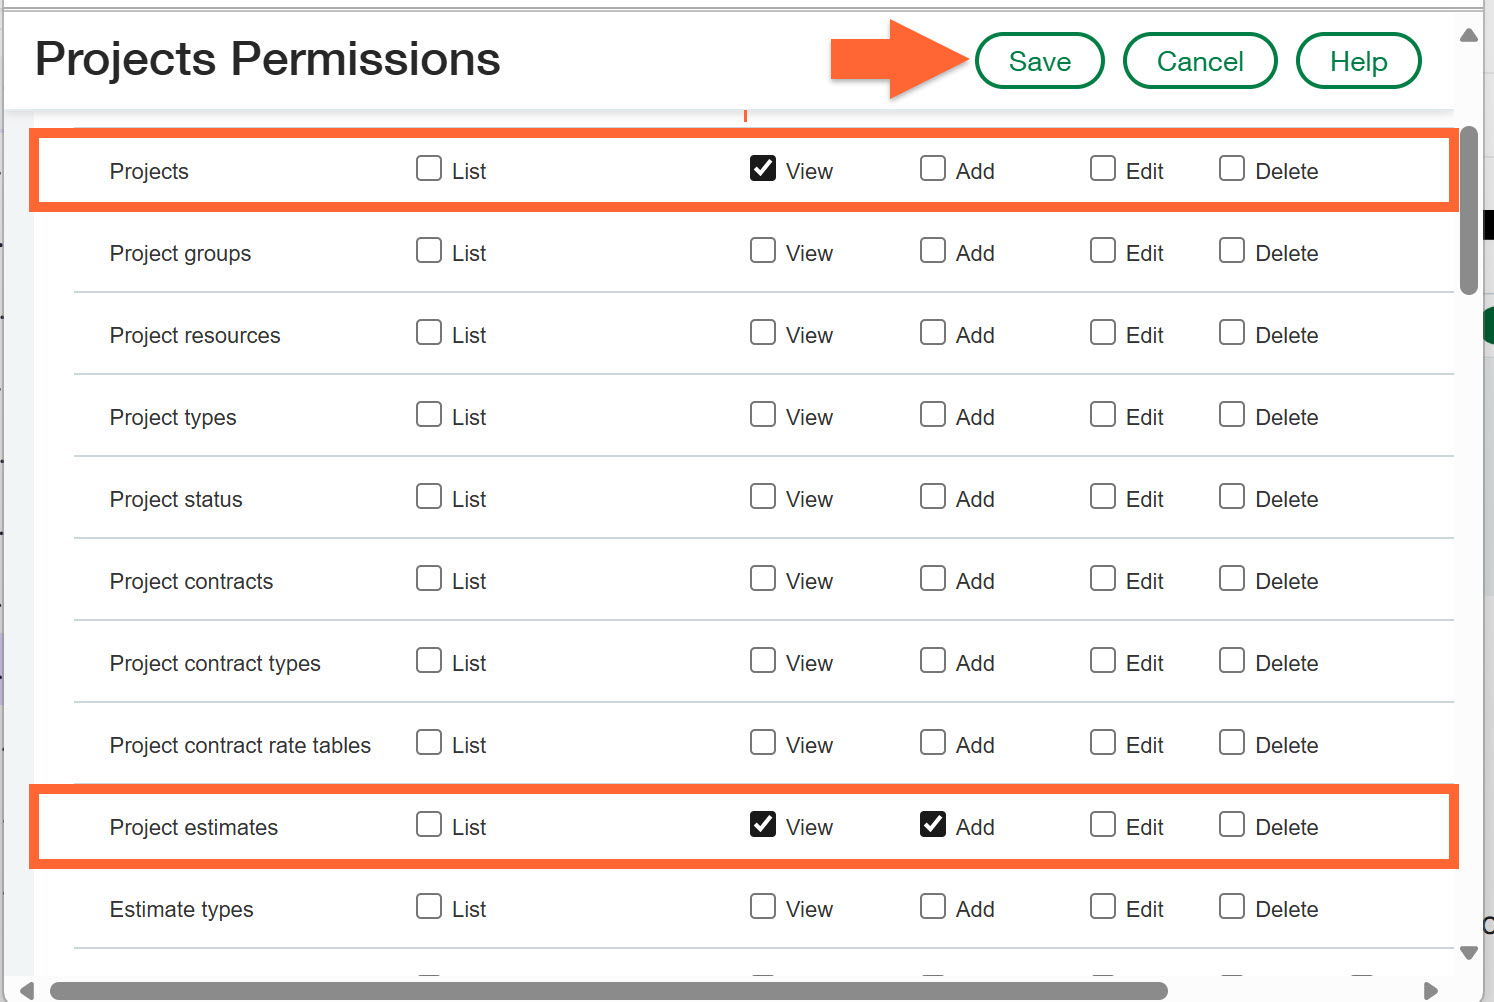Uncheck View for Projects row
Image resolution: width=1494 pixels, height=1002 pixels.
[763, 168]
